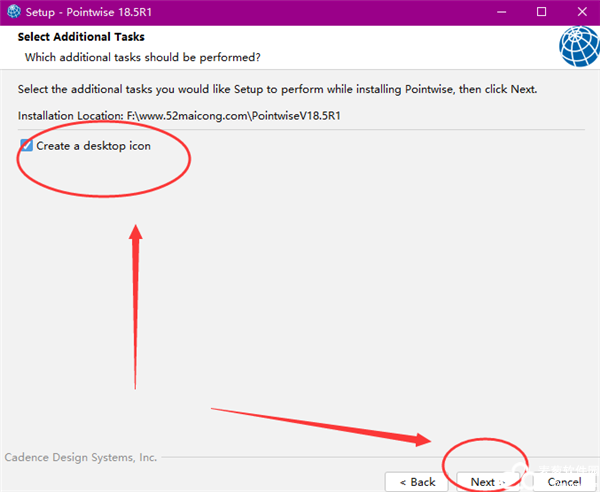Click the 'Which additional tasks should be performed?' text
This screenshot has width=600, height=492.
[142, 57]
